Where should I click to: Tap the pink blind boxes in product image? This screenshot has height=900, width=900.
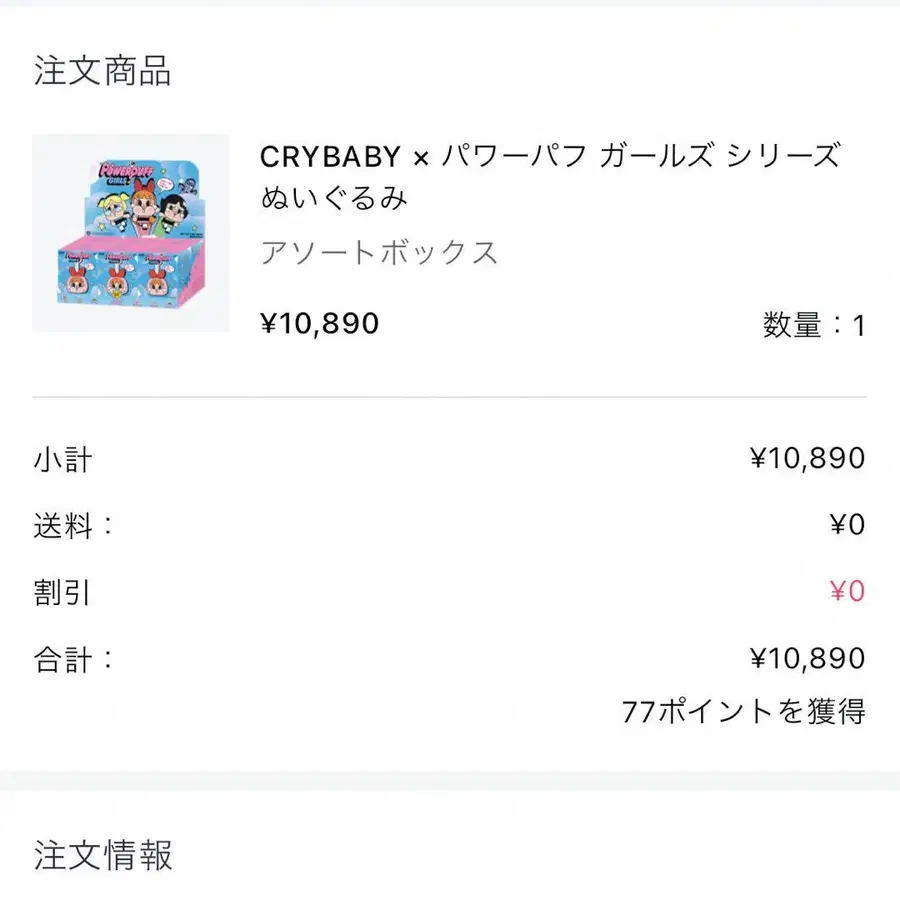[x=130, y=274]
